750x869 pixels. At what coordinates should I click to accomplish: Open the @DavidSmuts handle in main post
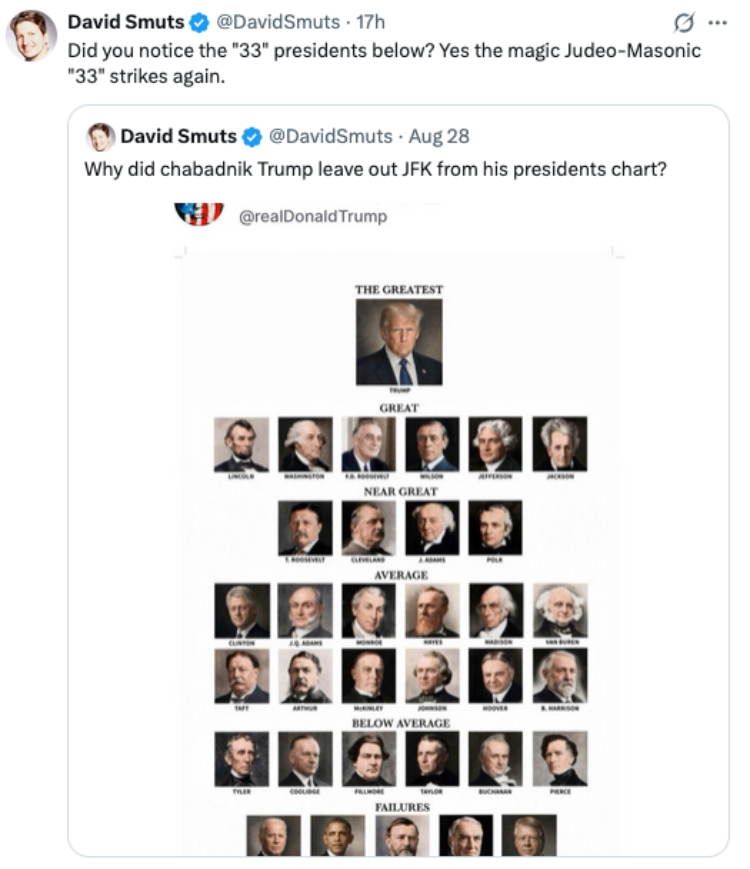click(x=278, y=22)
